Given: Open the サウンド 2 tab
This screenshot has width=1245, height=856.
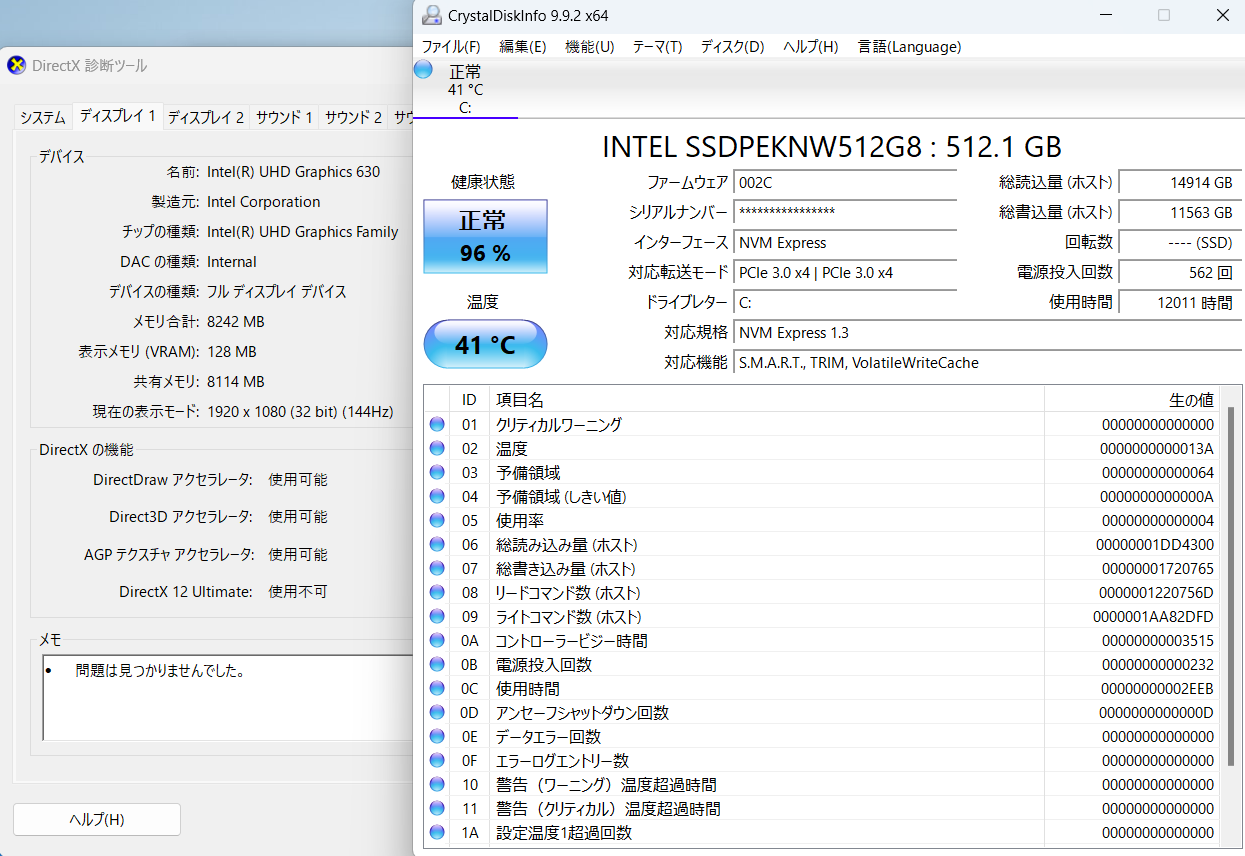Looking at the screenshot, I should tap(353, 117).
